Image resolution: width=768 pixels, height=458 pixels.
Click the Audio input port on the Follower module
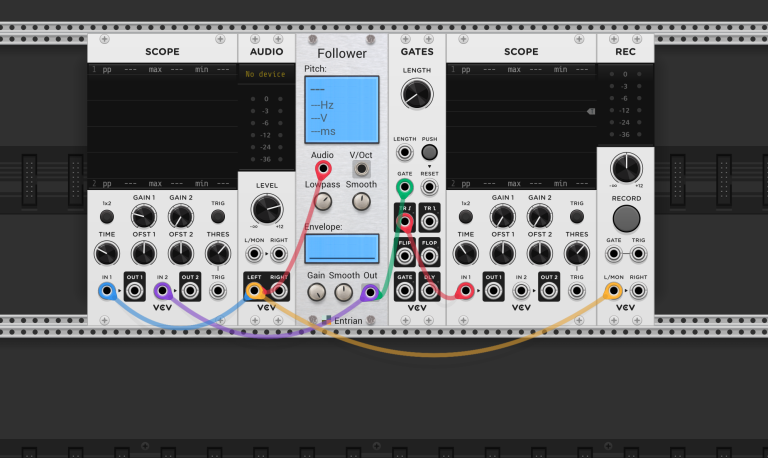(x=323, y=169)
